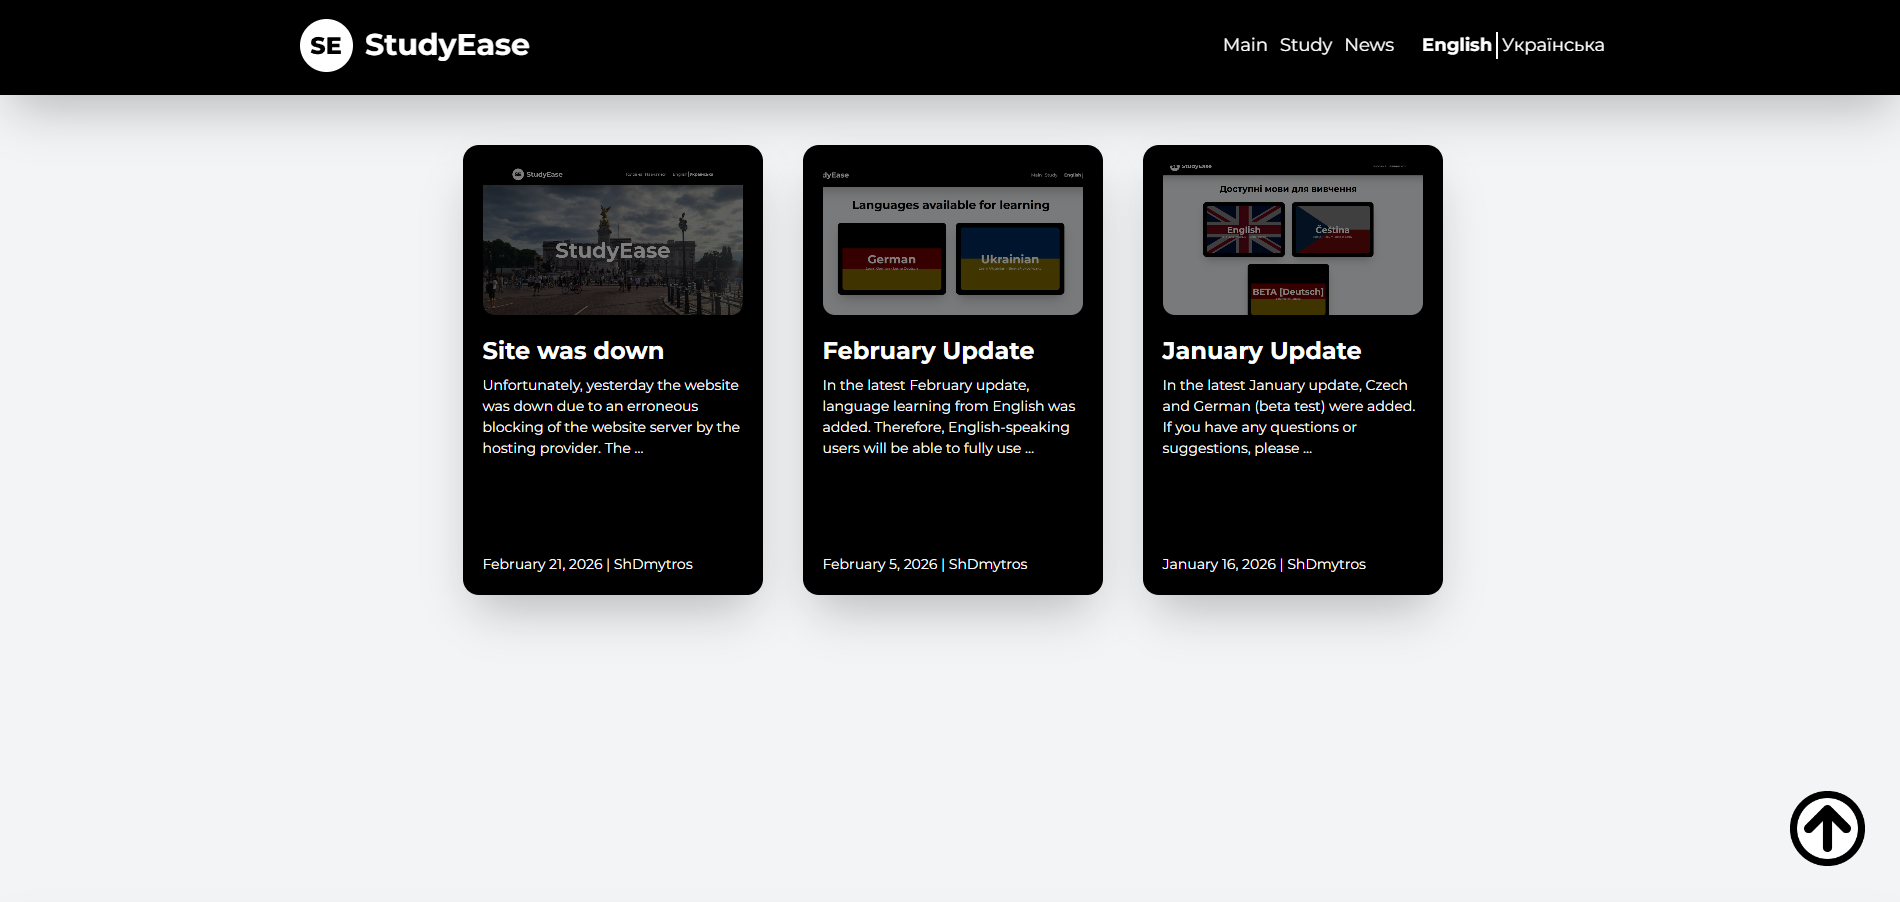Click the "February Update" headline

click(927, 351)
